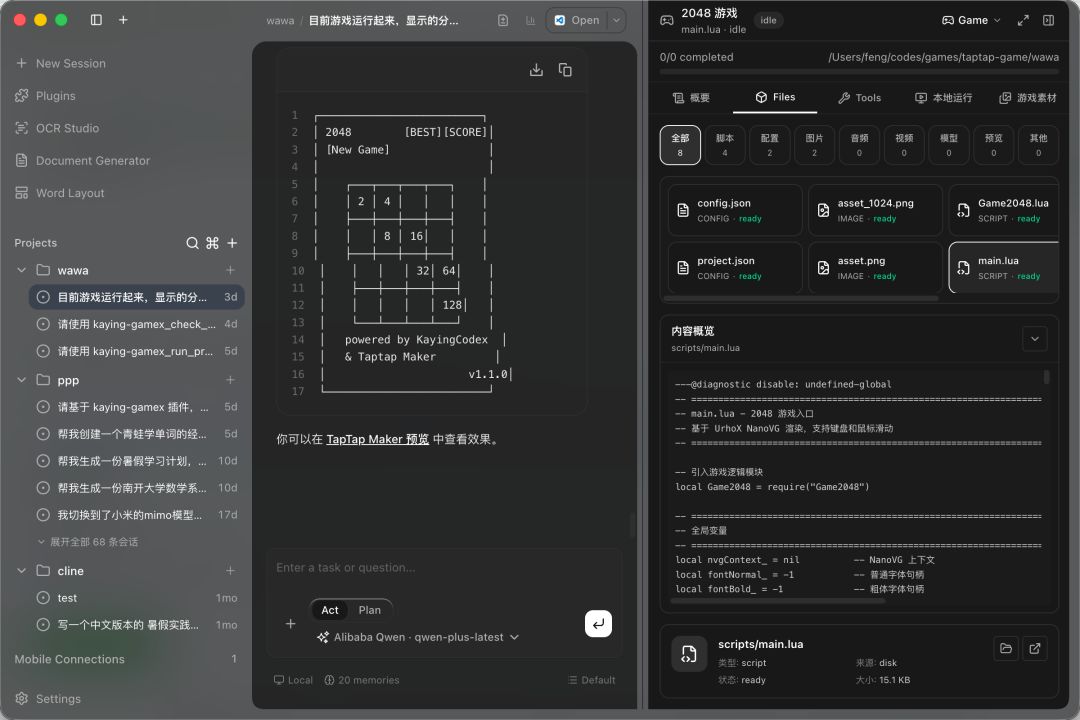1080x720 pixels.
Task: Send message with enter arrow button
Action: coord(598,624)
